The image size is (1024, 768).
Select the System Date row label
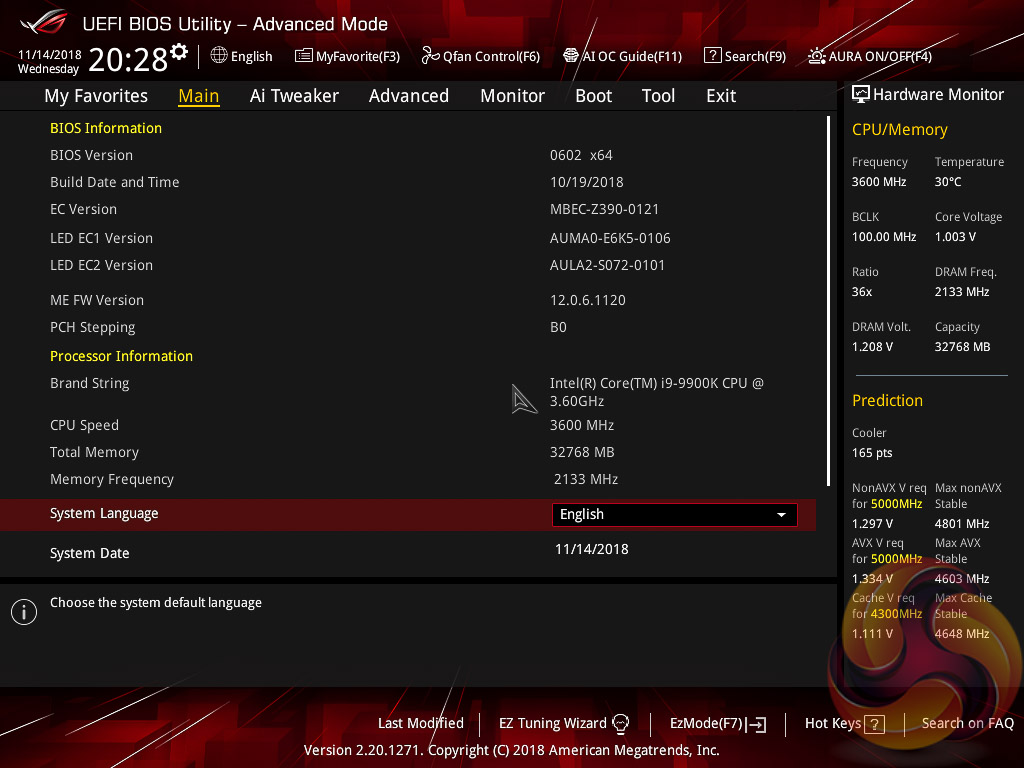pyautogui.click(x=89, y=553)
